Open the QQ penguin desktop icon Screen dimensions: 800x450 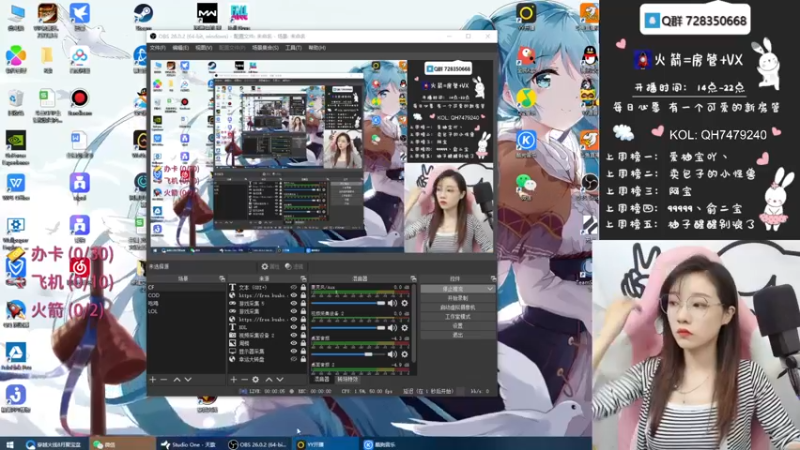[590, 58]
